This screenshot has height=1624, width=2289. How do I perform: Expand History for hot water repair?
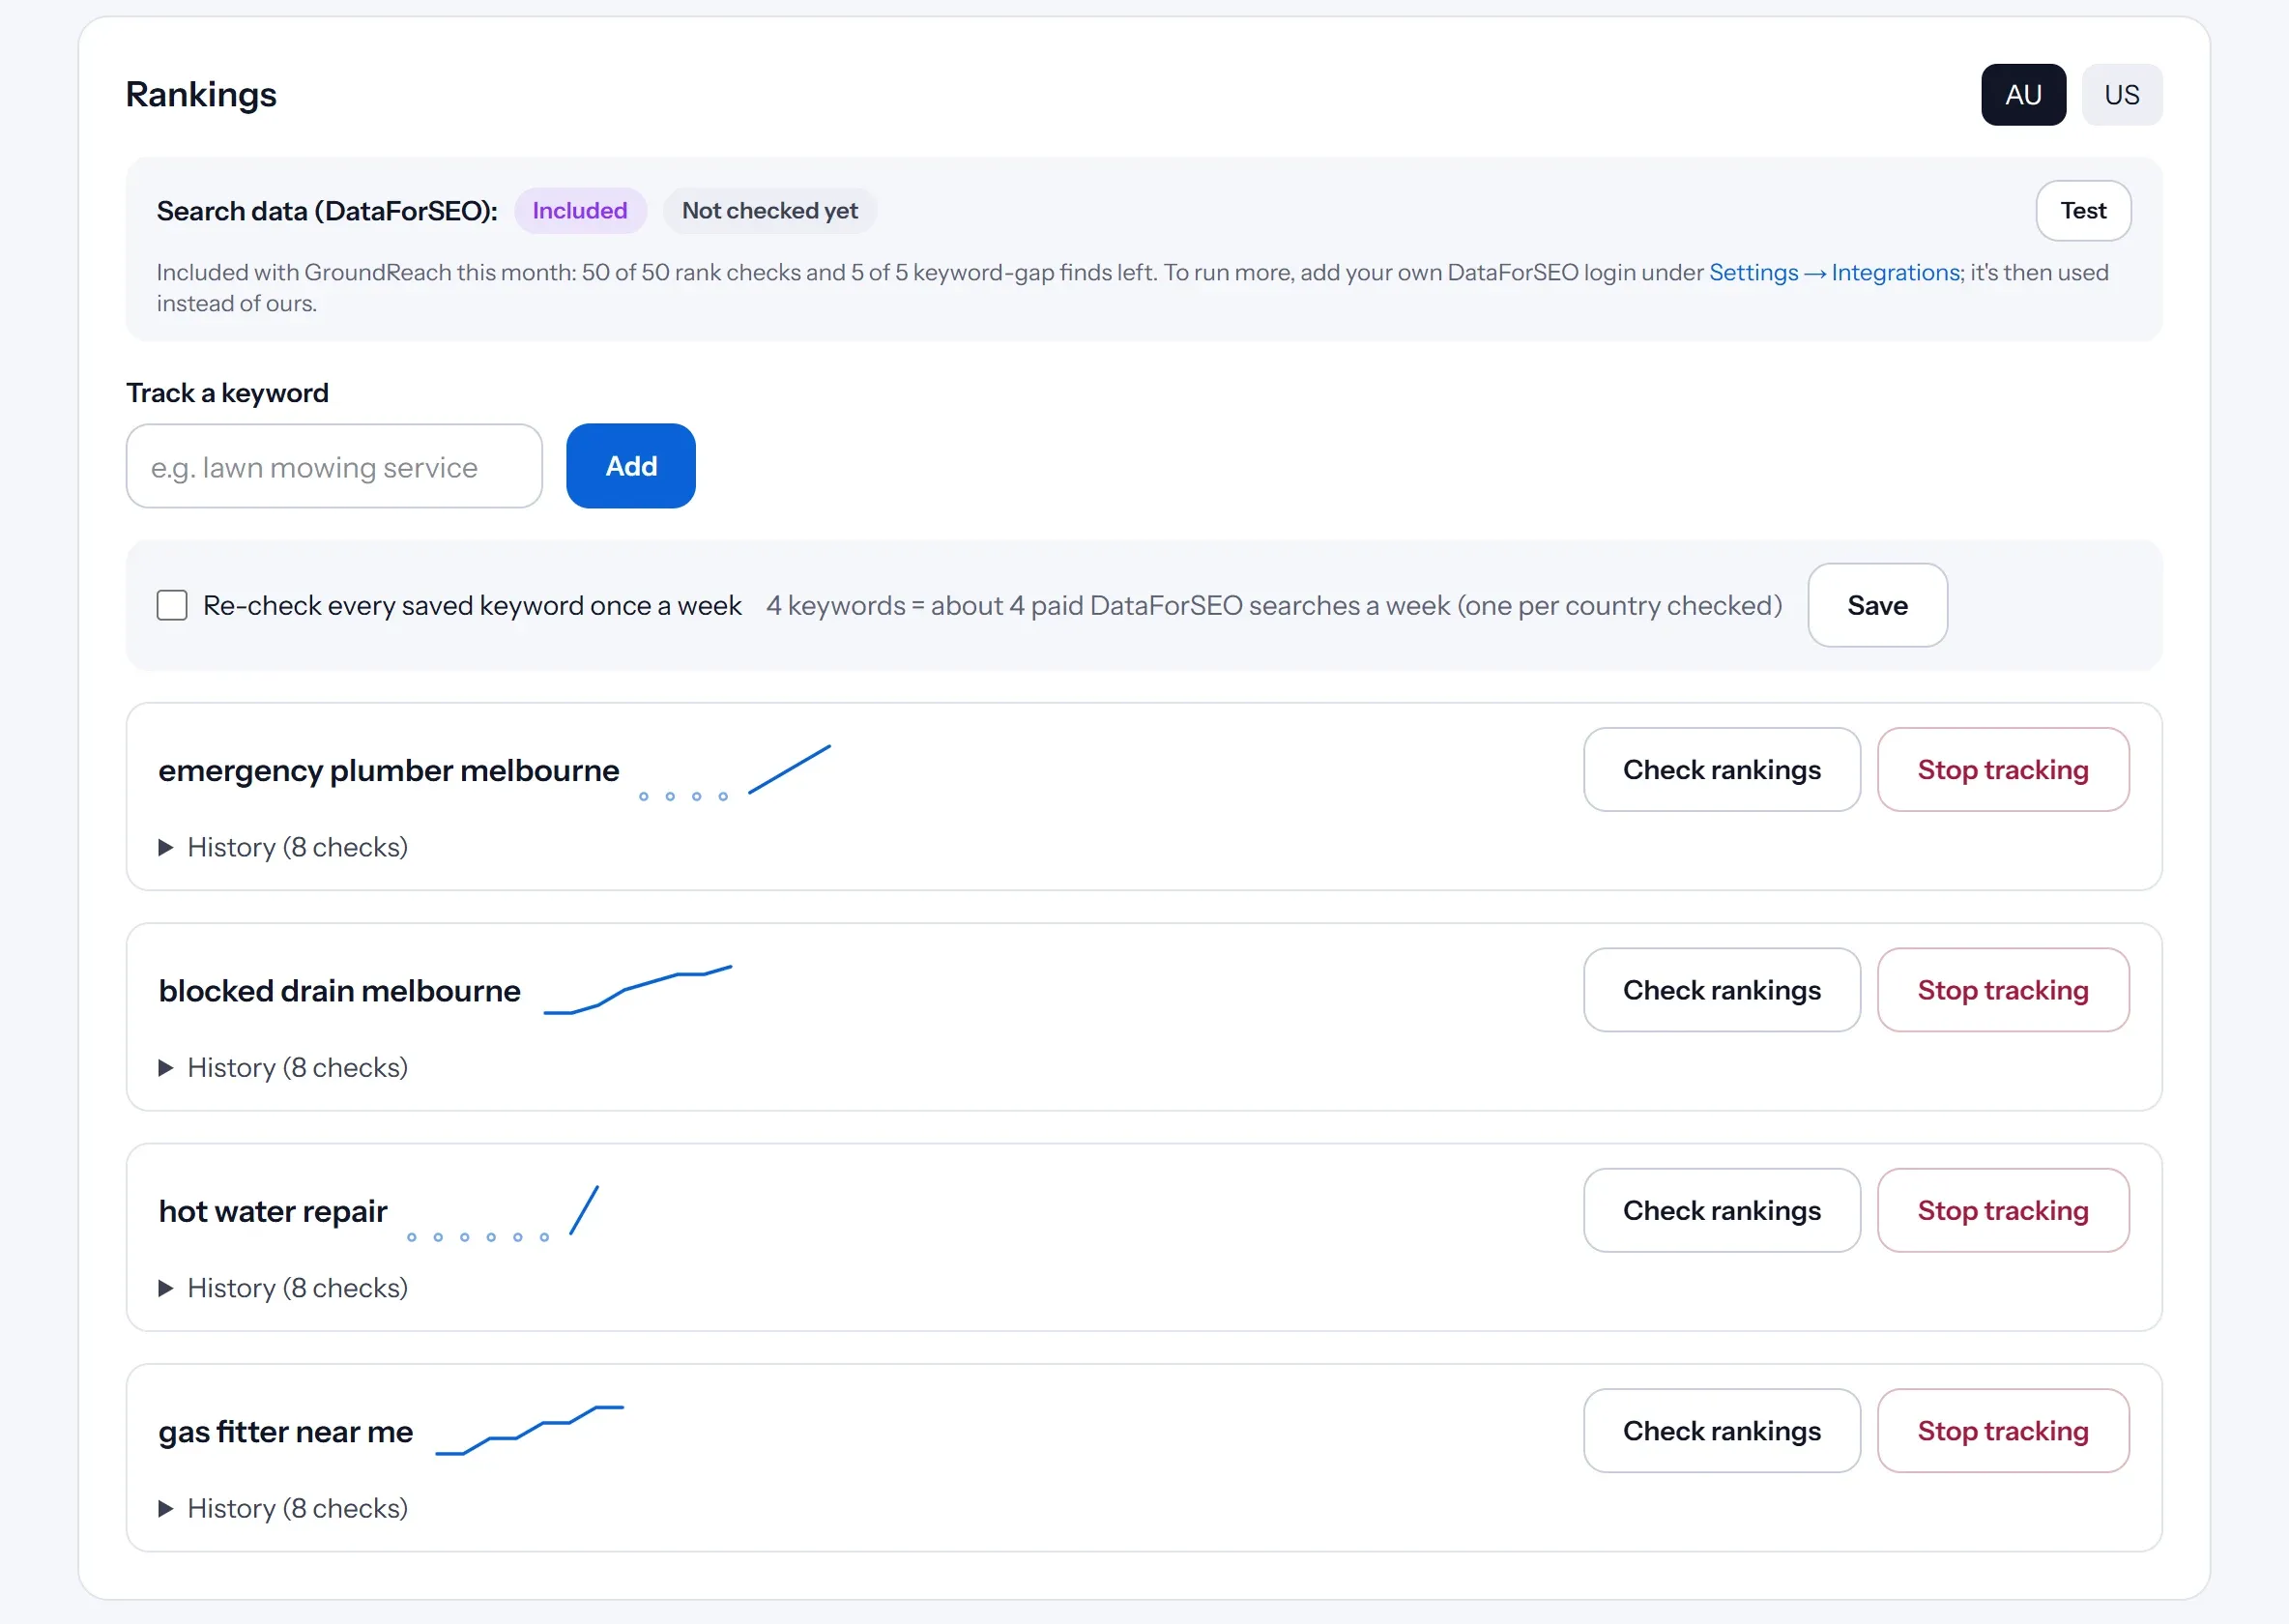(283, 1288)
